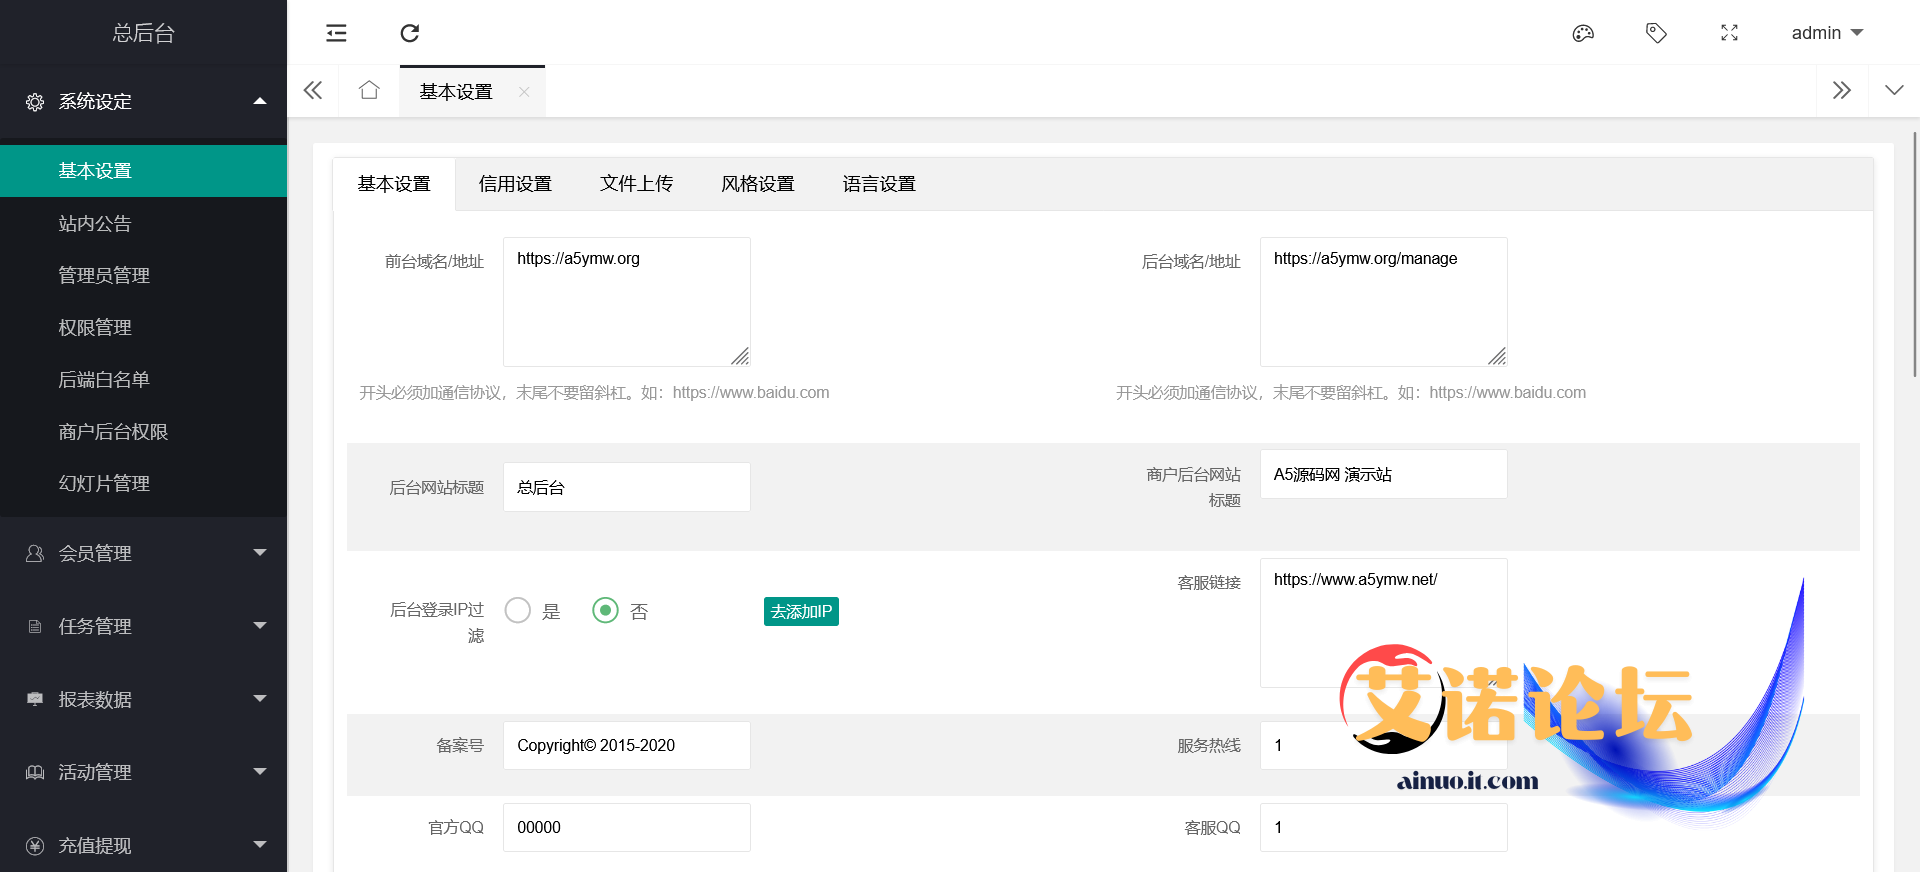Open 后端白名单 in sidebar
This screenshot has width=1920, height=872.
click(143, 379)
